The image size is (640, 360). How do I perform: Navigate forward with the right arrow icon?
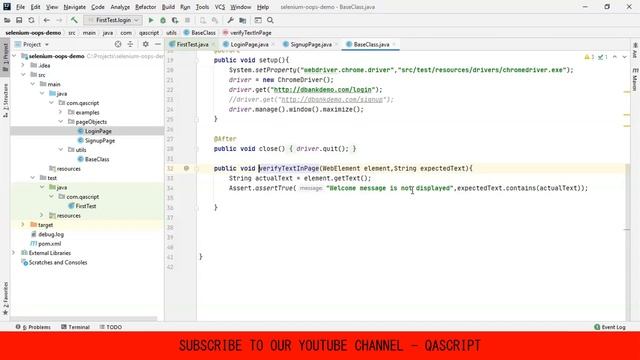59,20
